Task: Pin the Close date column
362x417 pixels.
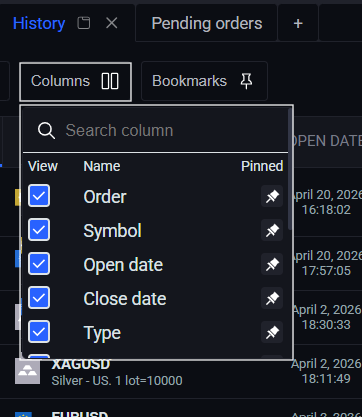Action: point(272,298)
